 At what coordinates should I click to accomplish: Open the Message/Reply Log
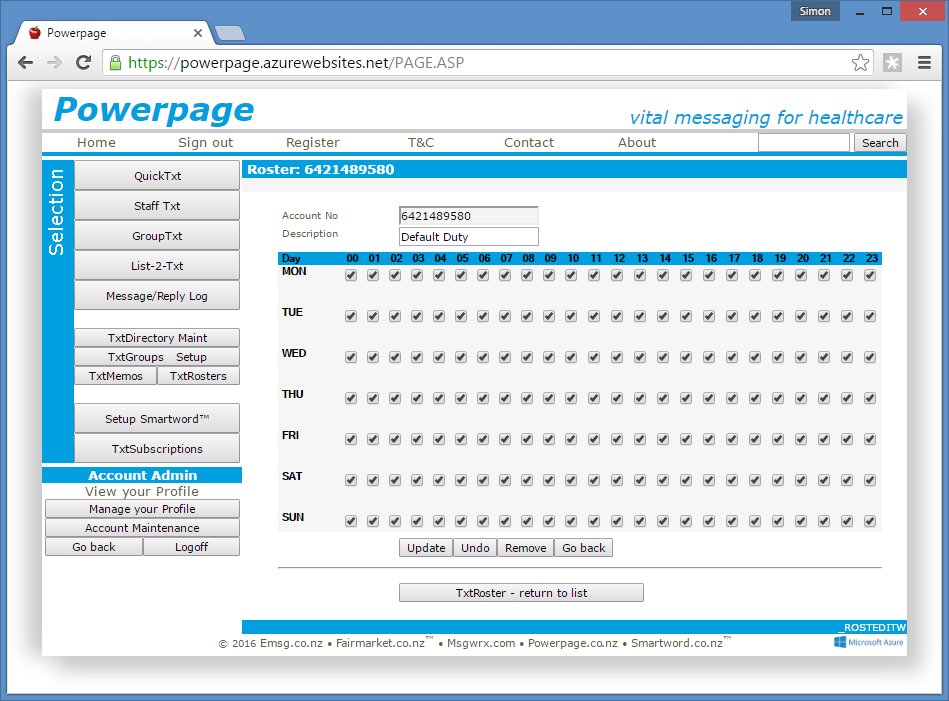157,296
